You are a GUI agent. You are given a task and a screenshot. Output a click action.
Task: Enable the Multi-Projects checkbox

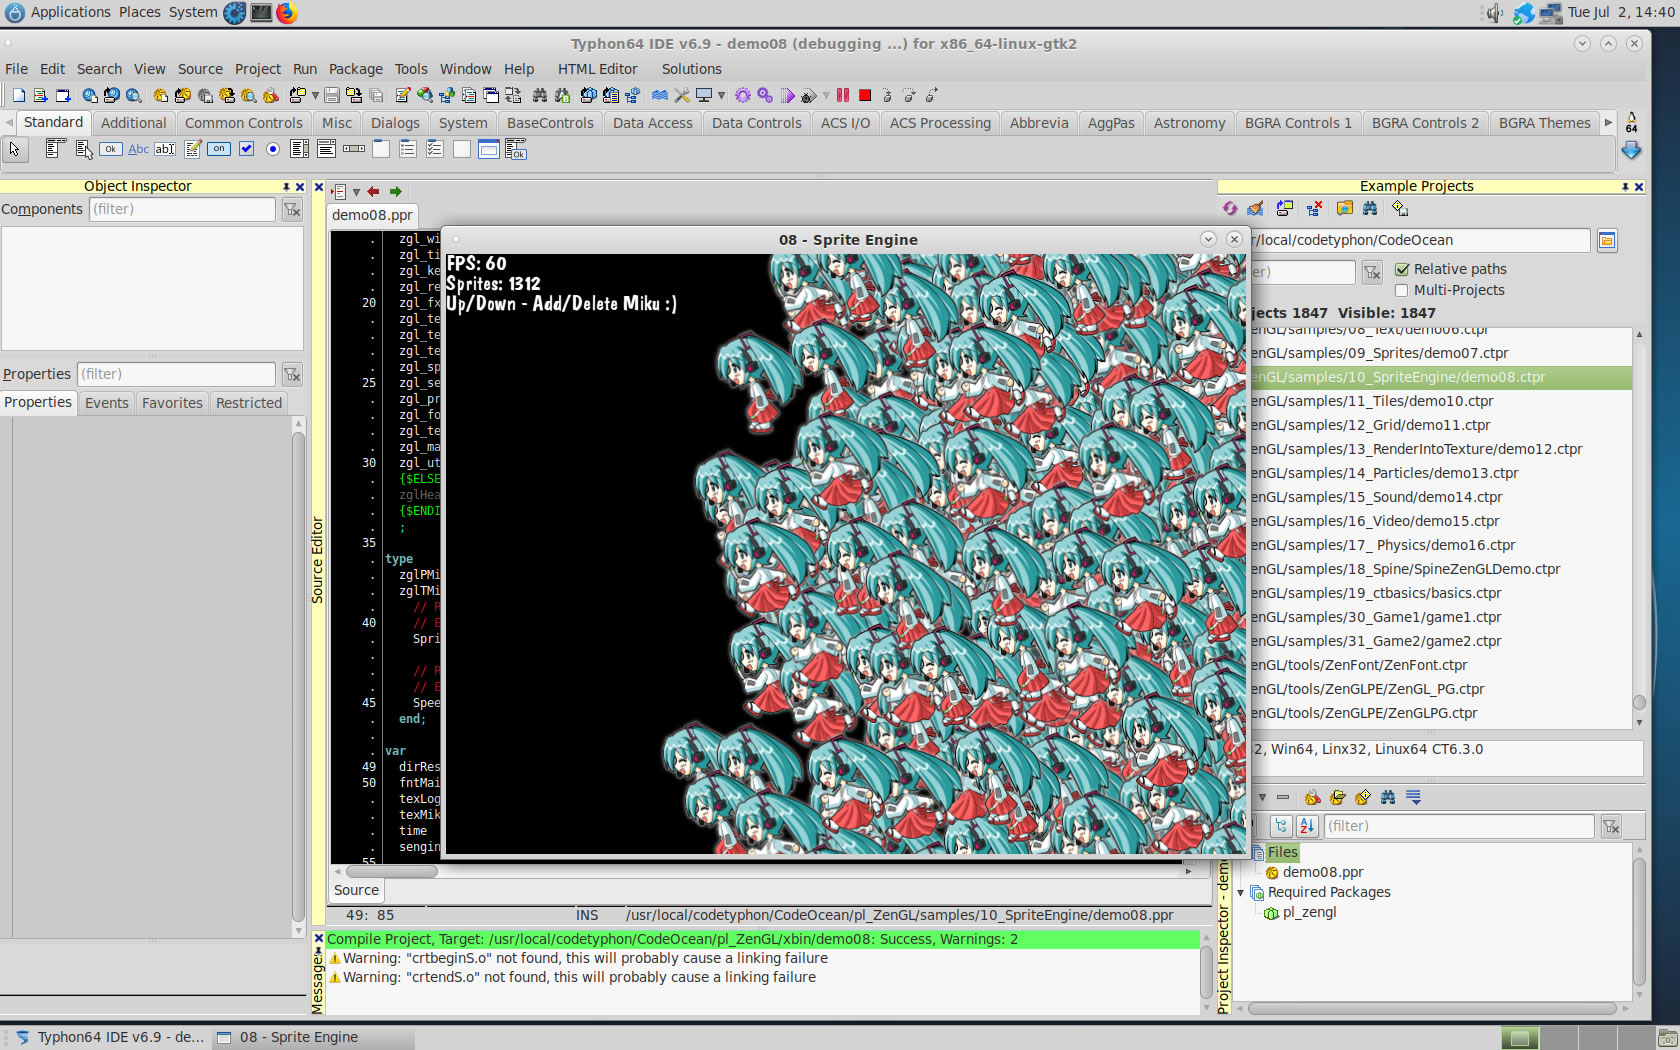(1402, 290)
